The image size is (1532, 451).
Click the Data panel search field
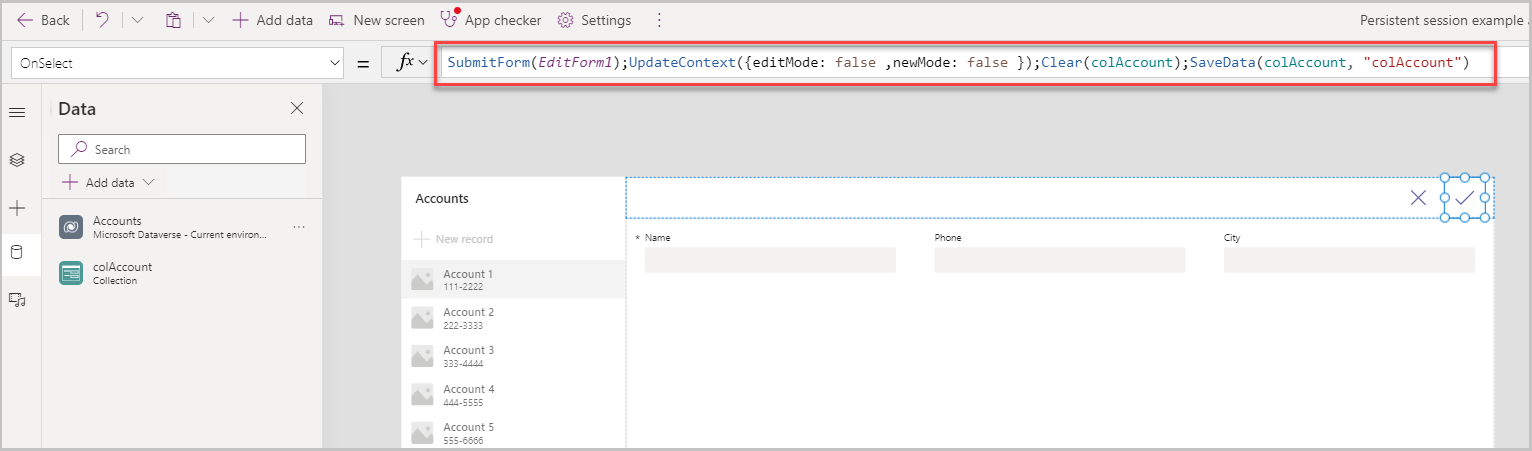[182, 149]
